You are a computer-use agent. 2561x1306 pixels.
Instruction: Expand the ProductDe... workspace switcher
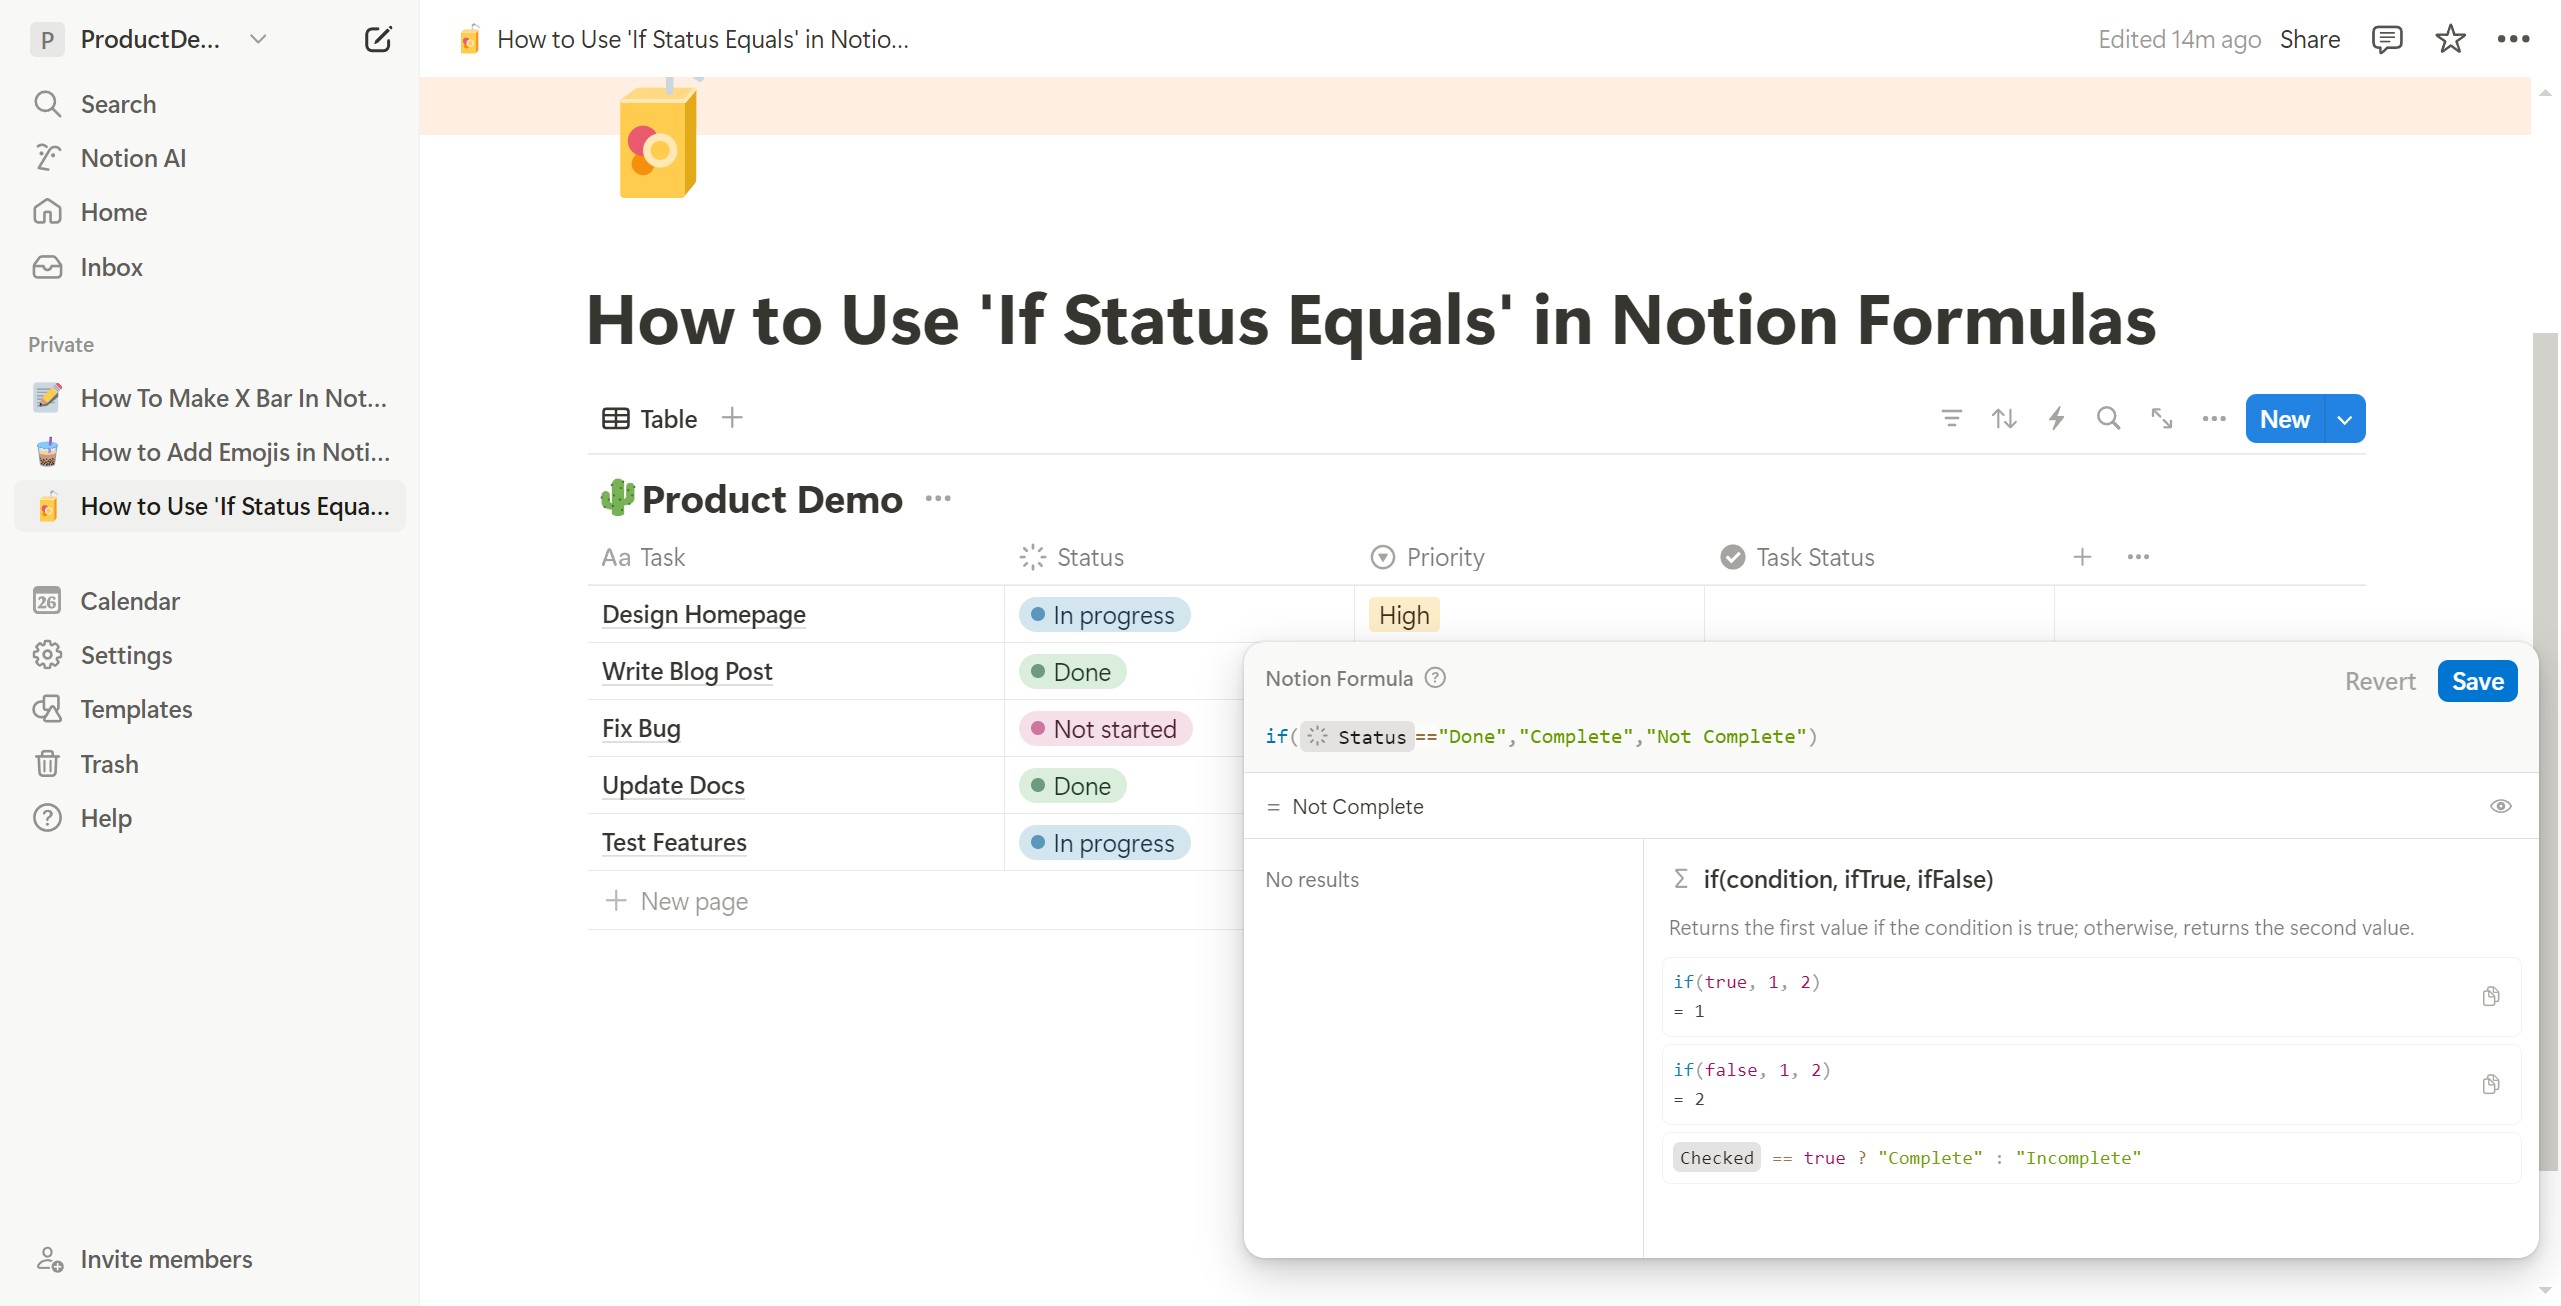point(150,39)
